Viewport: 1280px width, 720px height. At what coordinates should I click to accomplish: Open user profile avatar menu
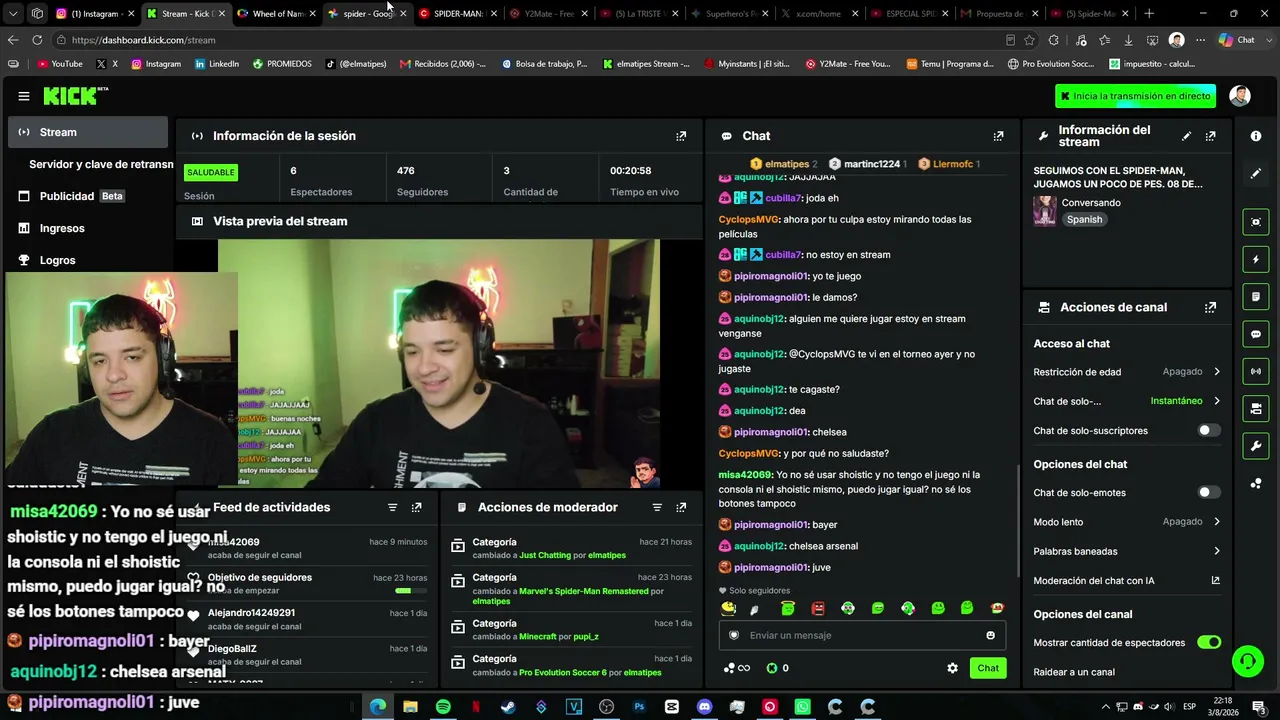(x=1240, y=96)
